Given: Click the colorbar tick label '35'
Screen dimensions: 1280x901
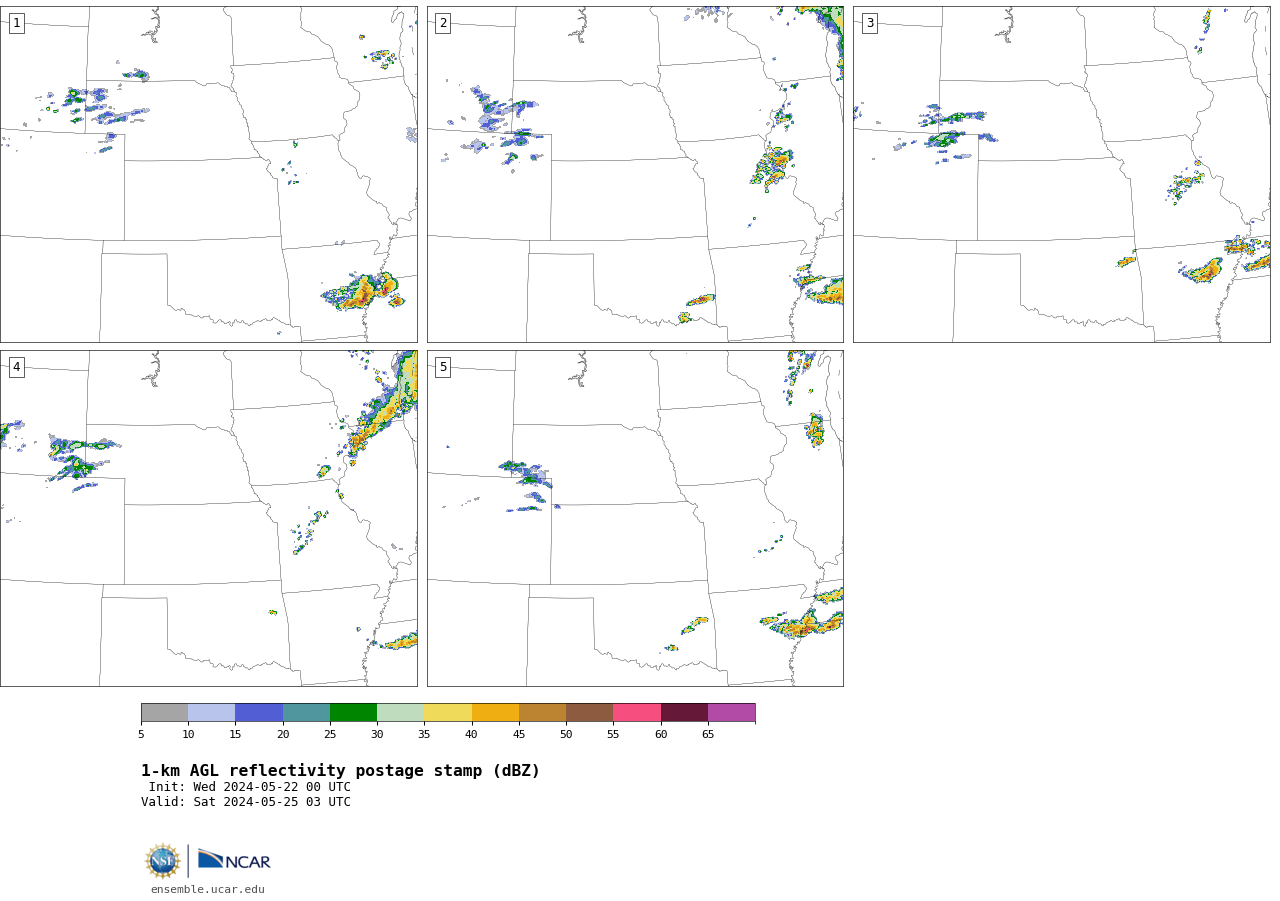Looking at the screenshot, I should [424, 735].
